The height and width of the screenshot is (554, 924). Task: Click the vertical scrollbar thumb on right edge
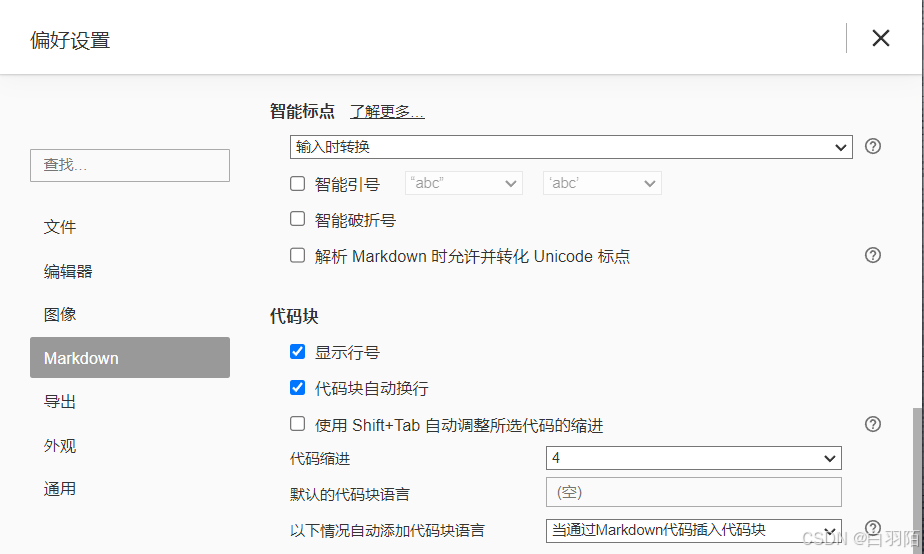click(918, 480)
